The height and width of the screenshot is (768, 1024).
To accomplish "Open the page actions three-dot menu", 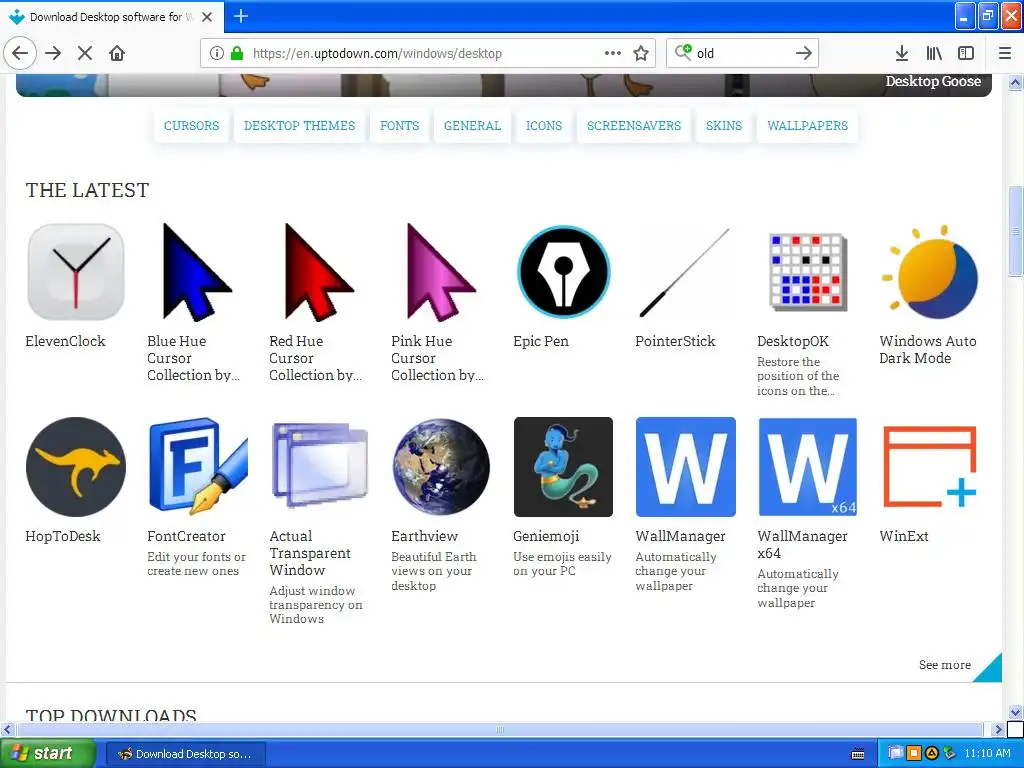I will click(x=613, y=53).
